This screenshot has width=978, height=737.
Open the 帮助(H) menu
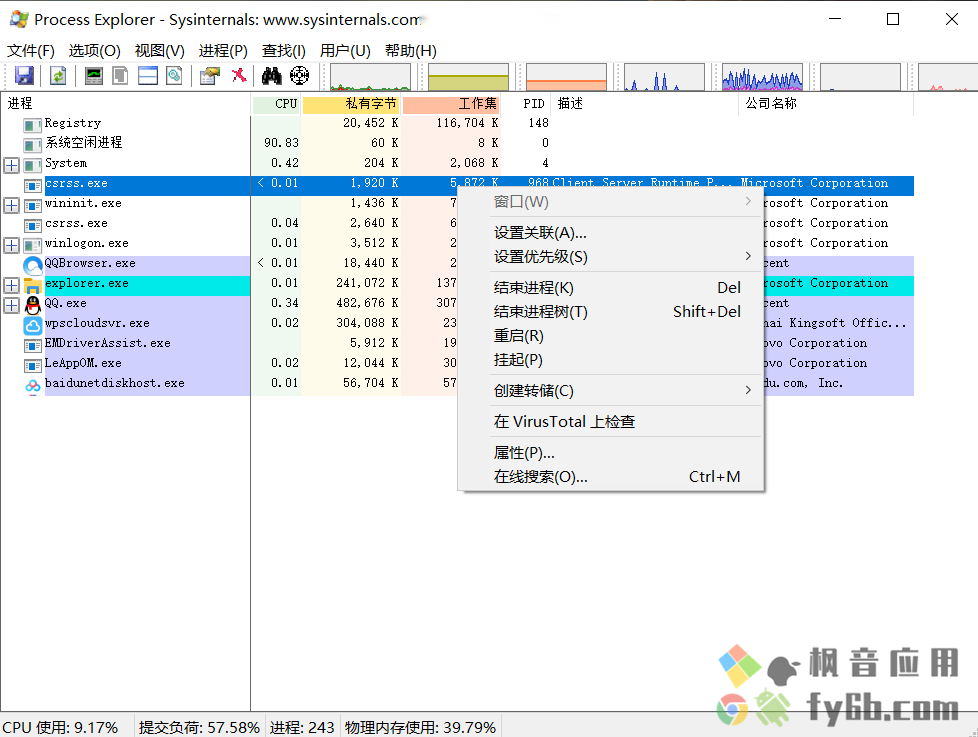click(x=410, y=51)
